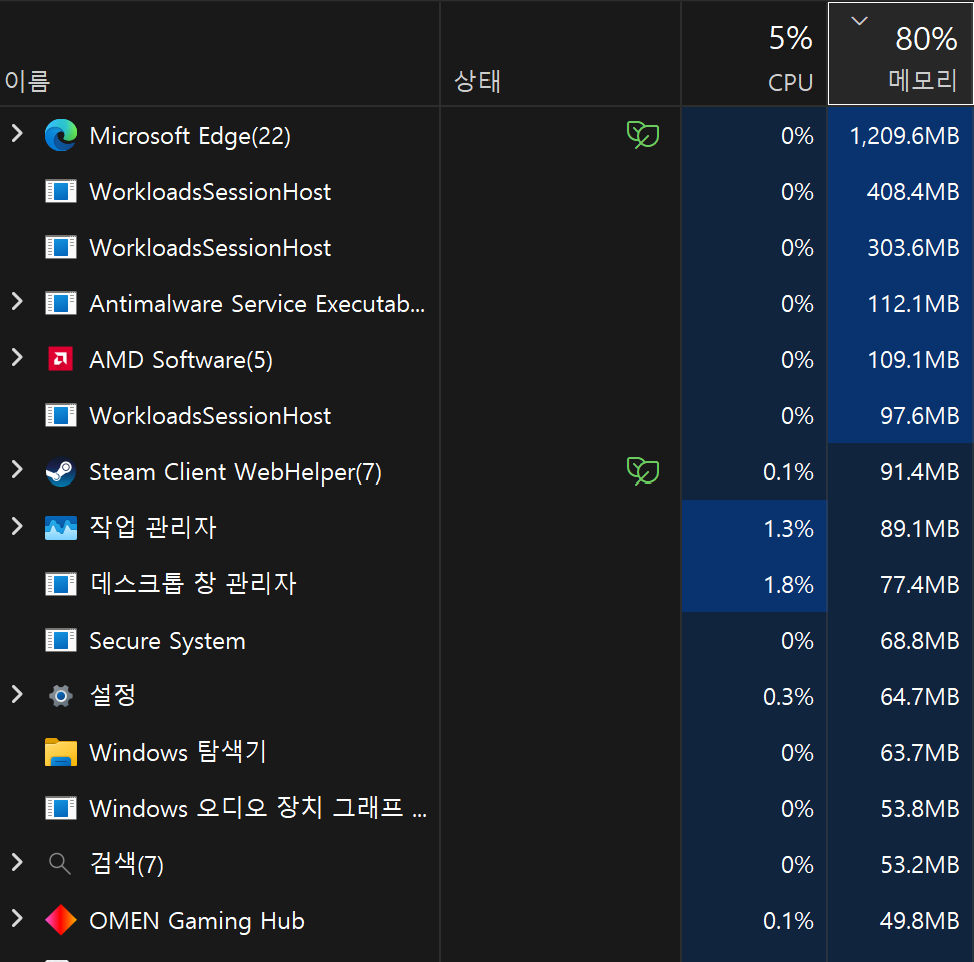Click icon of 303.6MB WorkloadsSessionHost

(61, 247)
